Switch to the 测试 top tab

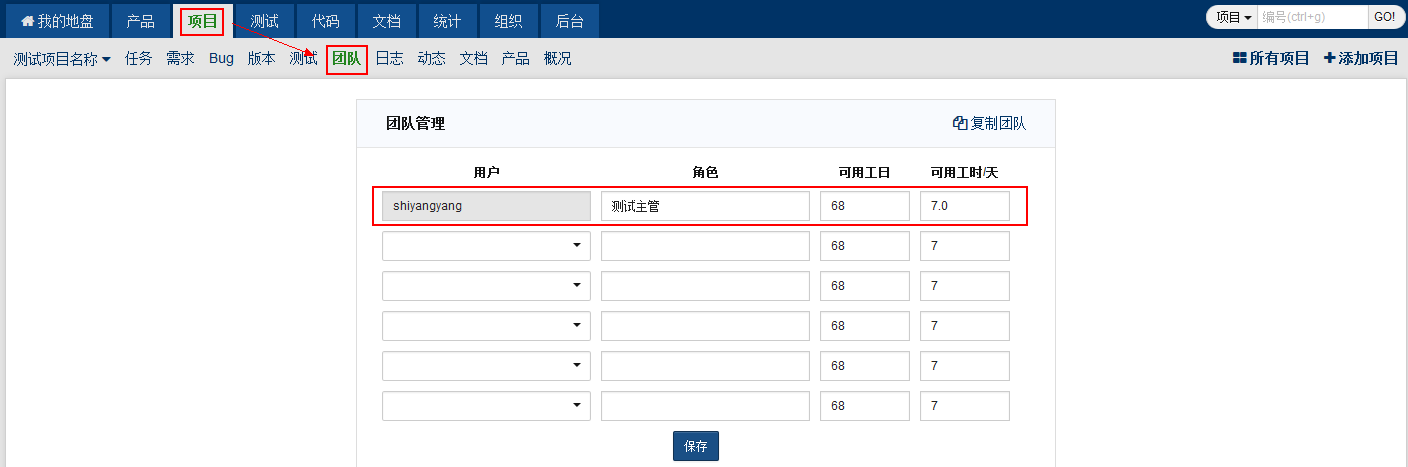pyautogui.click(x=265, y=21)
